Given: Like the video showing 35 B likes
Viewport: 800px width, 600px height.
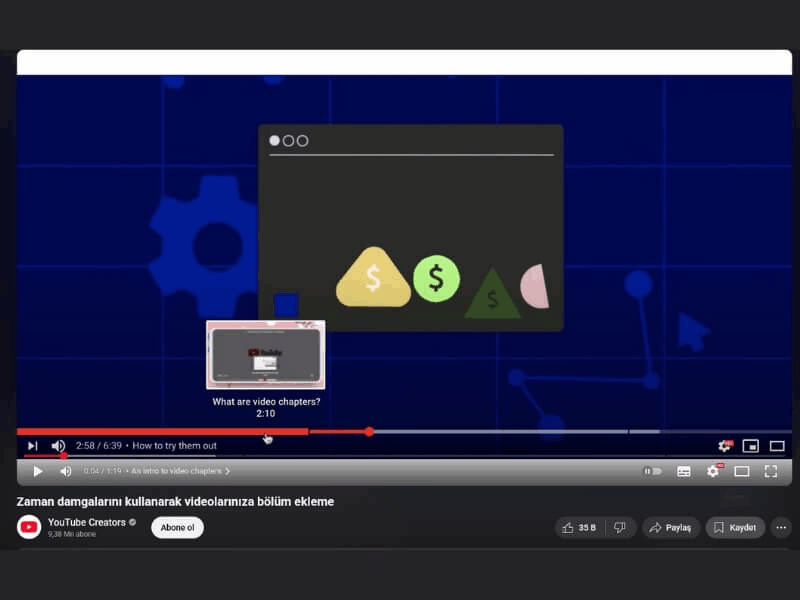Looking at the screenshot, I should [x=580, y=527].
